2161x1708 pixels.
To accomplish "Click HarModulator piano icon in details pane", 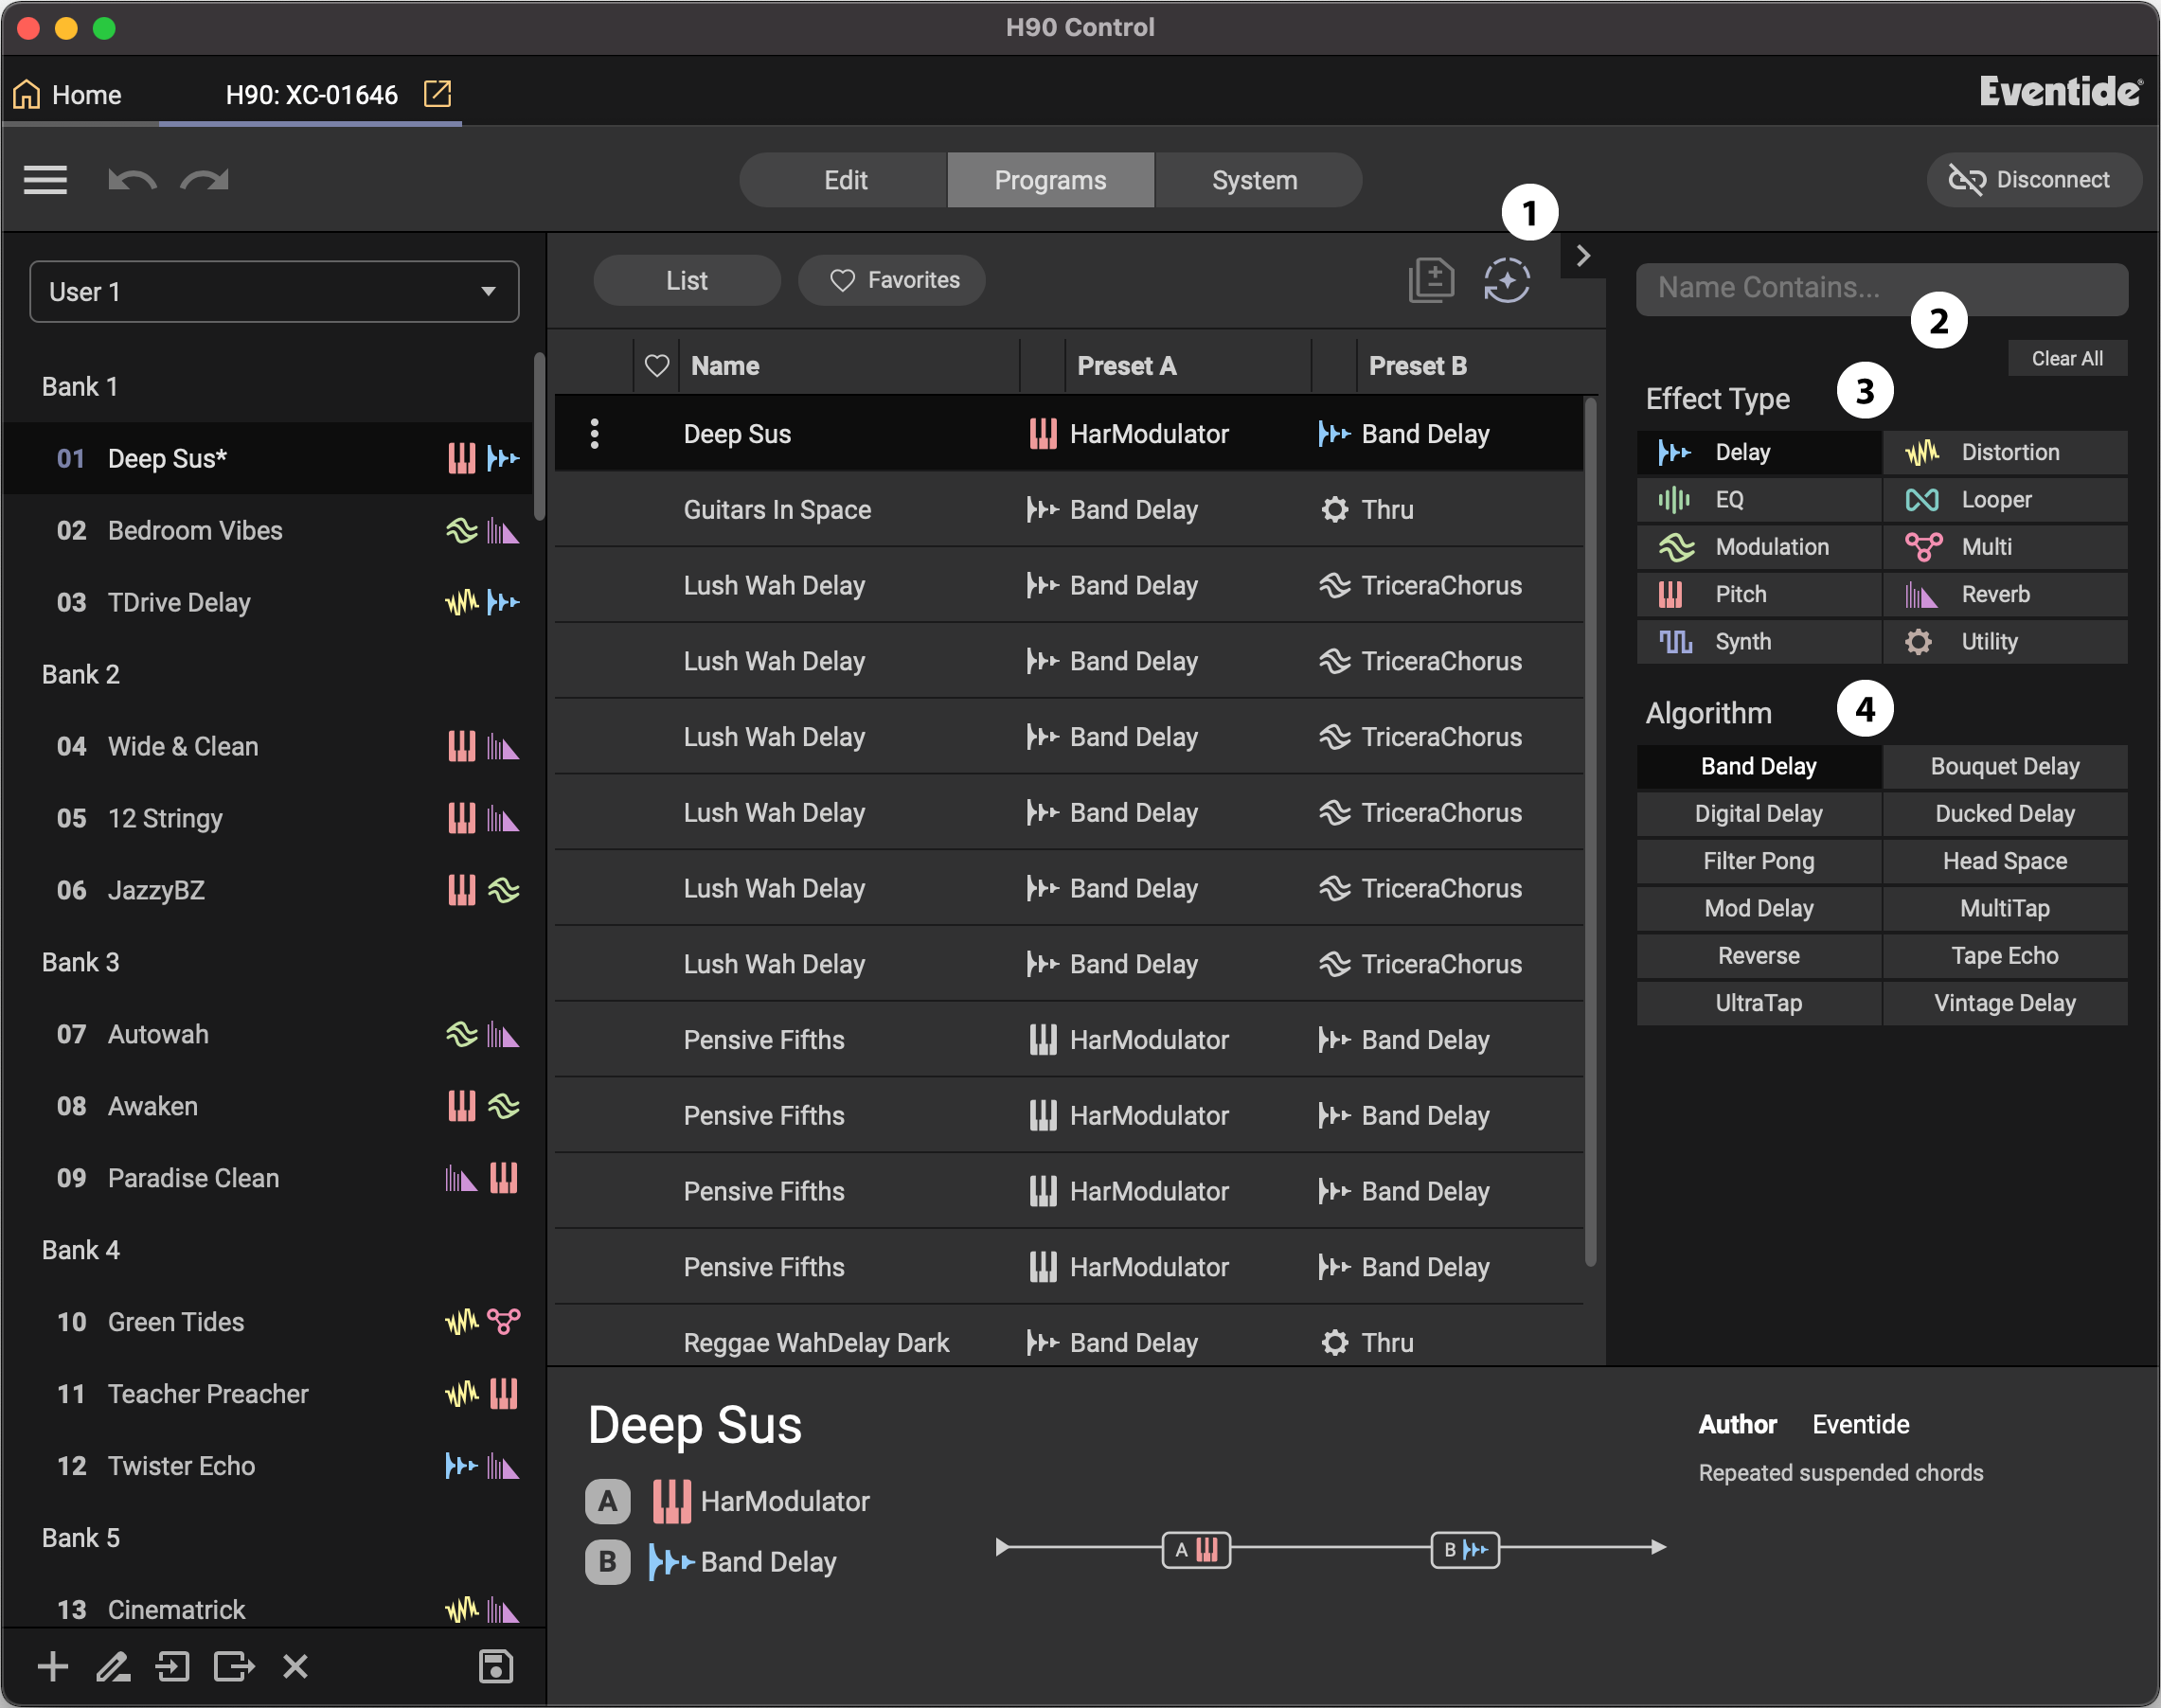I will coord(671,1501).
